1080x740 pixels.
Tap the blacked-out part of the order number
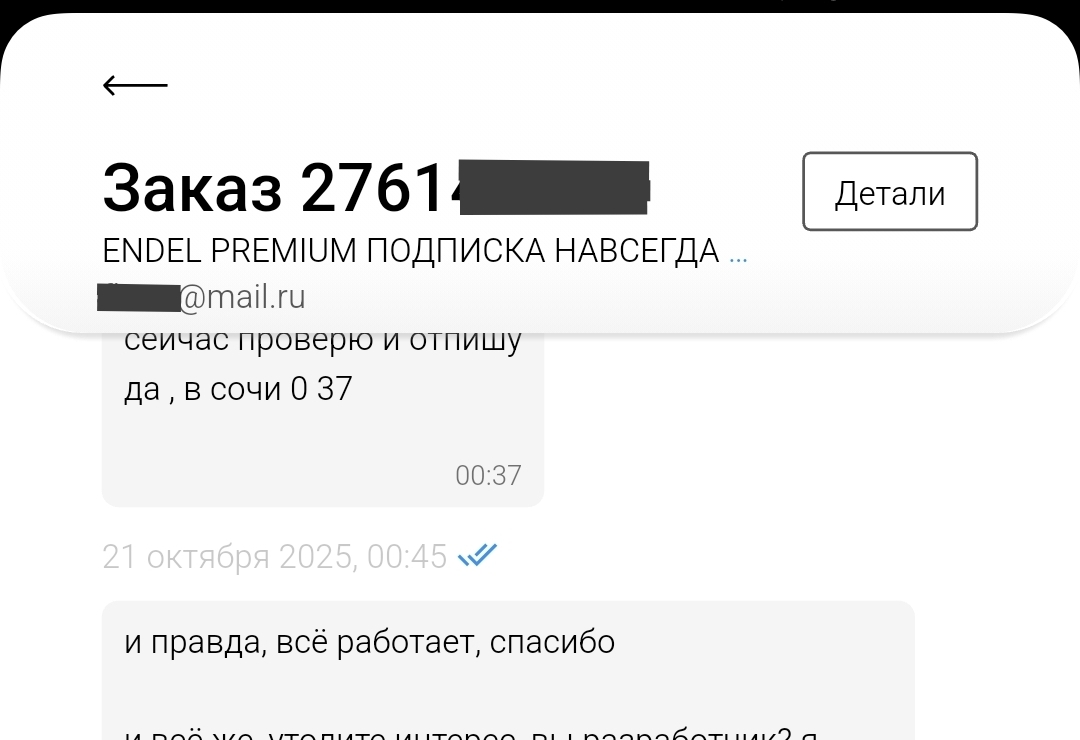point(554,187)
